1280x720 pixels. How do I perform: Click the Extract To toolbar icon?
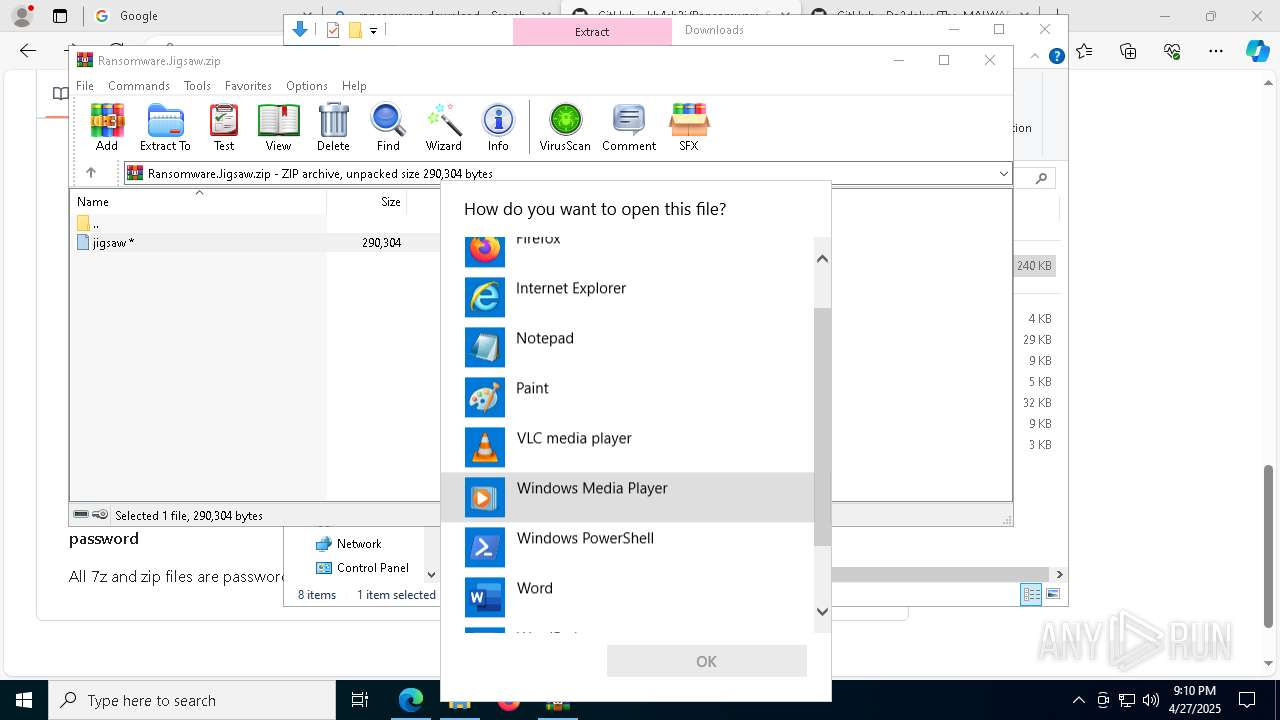[165, 127]
